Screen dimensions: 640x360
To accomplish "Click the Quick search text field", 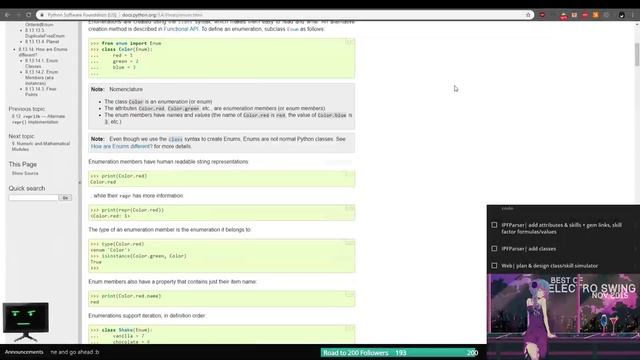I will click(33, 198).
